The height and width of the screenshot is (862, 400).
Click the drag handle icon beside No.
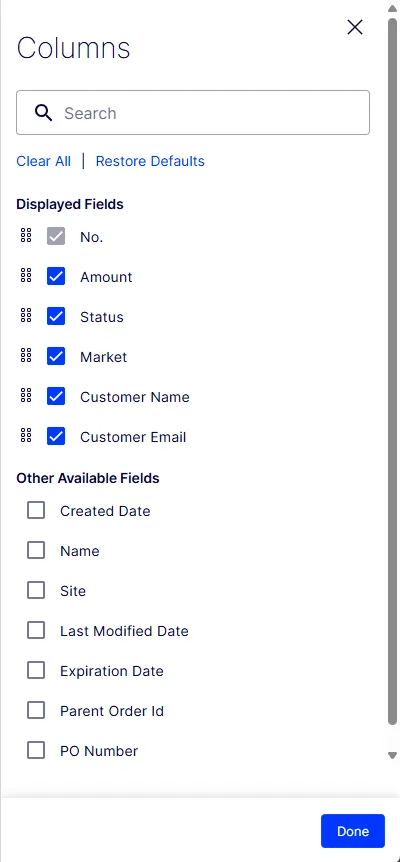click(x=26, y=235)
